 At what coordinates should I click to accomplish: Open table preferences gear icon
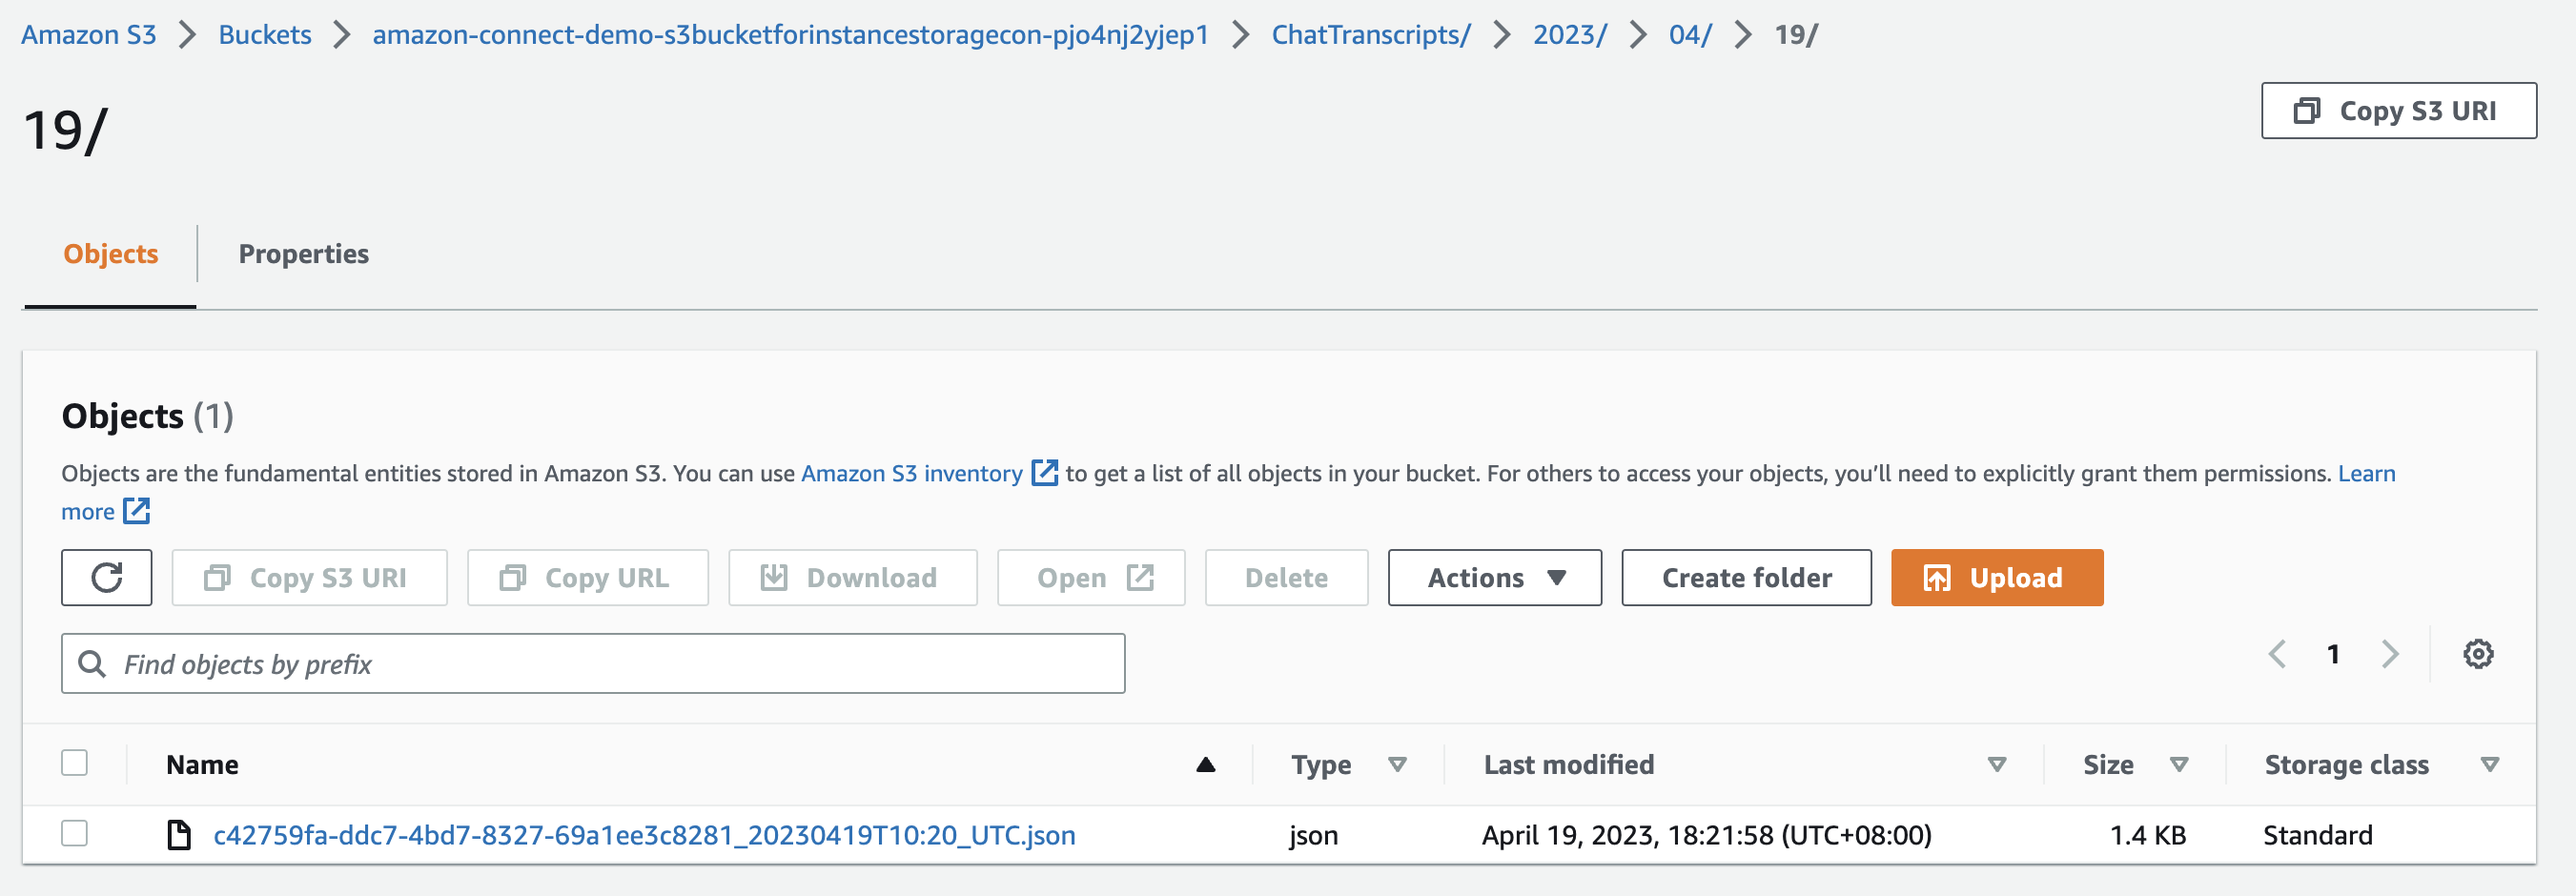tap(2478, 654)
